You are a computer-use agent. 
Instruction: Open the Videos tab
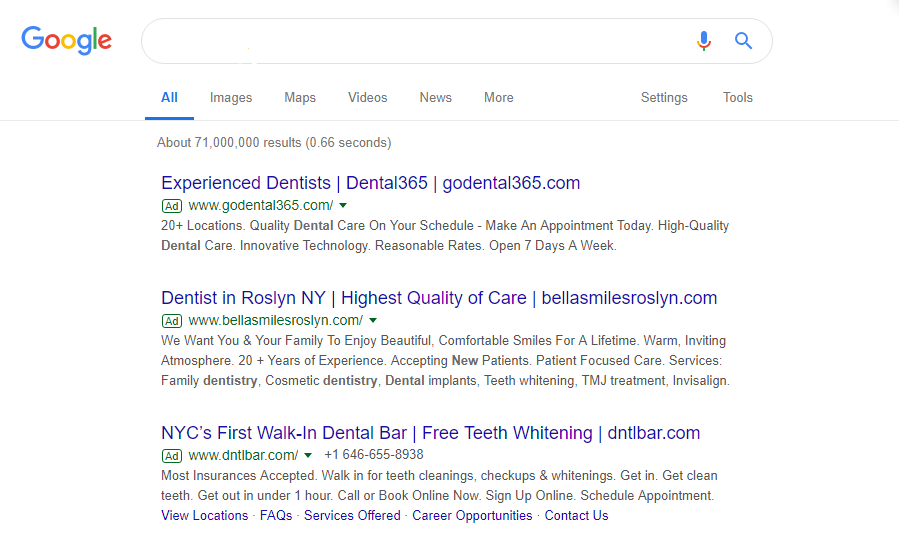coord(368,98)
